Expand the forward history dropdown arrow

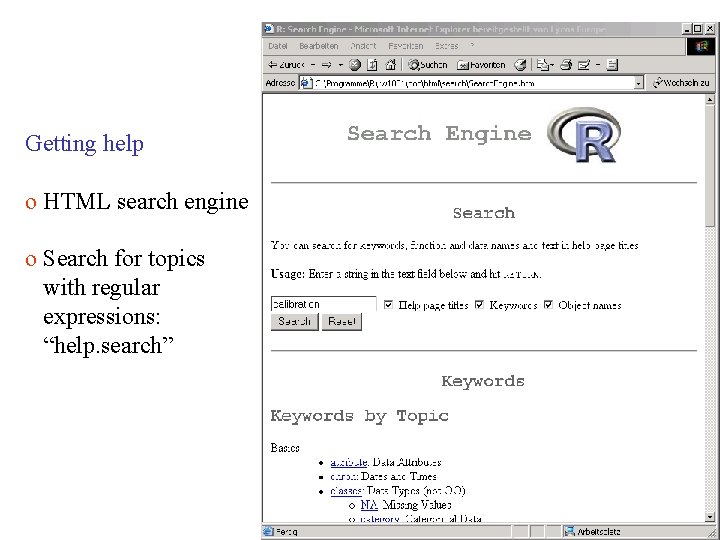[x=340, y=65]
